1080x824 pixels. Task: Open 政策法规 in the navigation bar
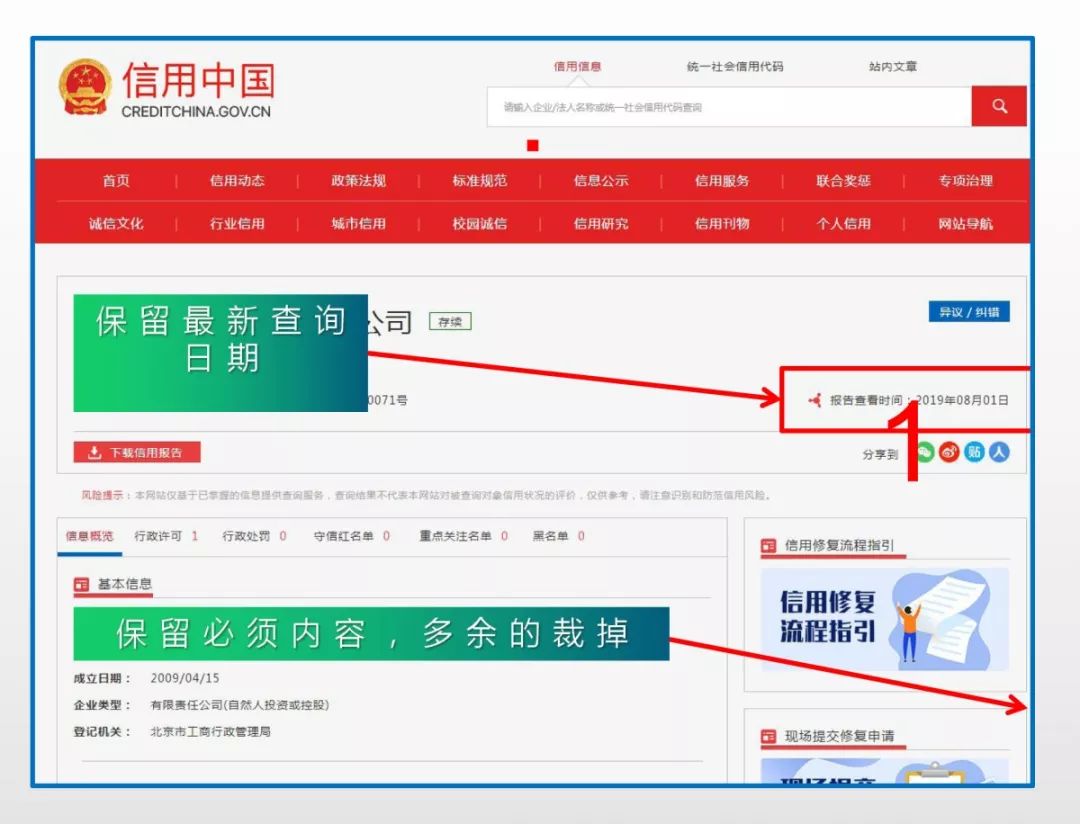coord(357,181)
